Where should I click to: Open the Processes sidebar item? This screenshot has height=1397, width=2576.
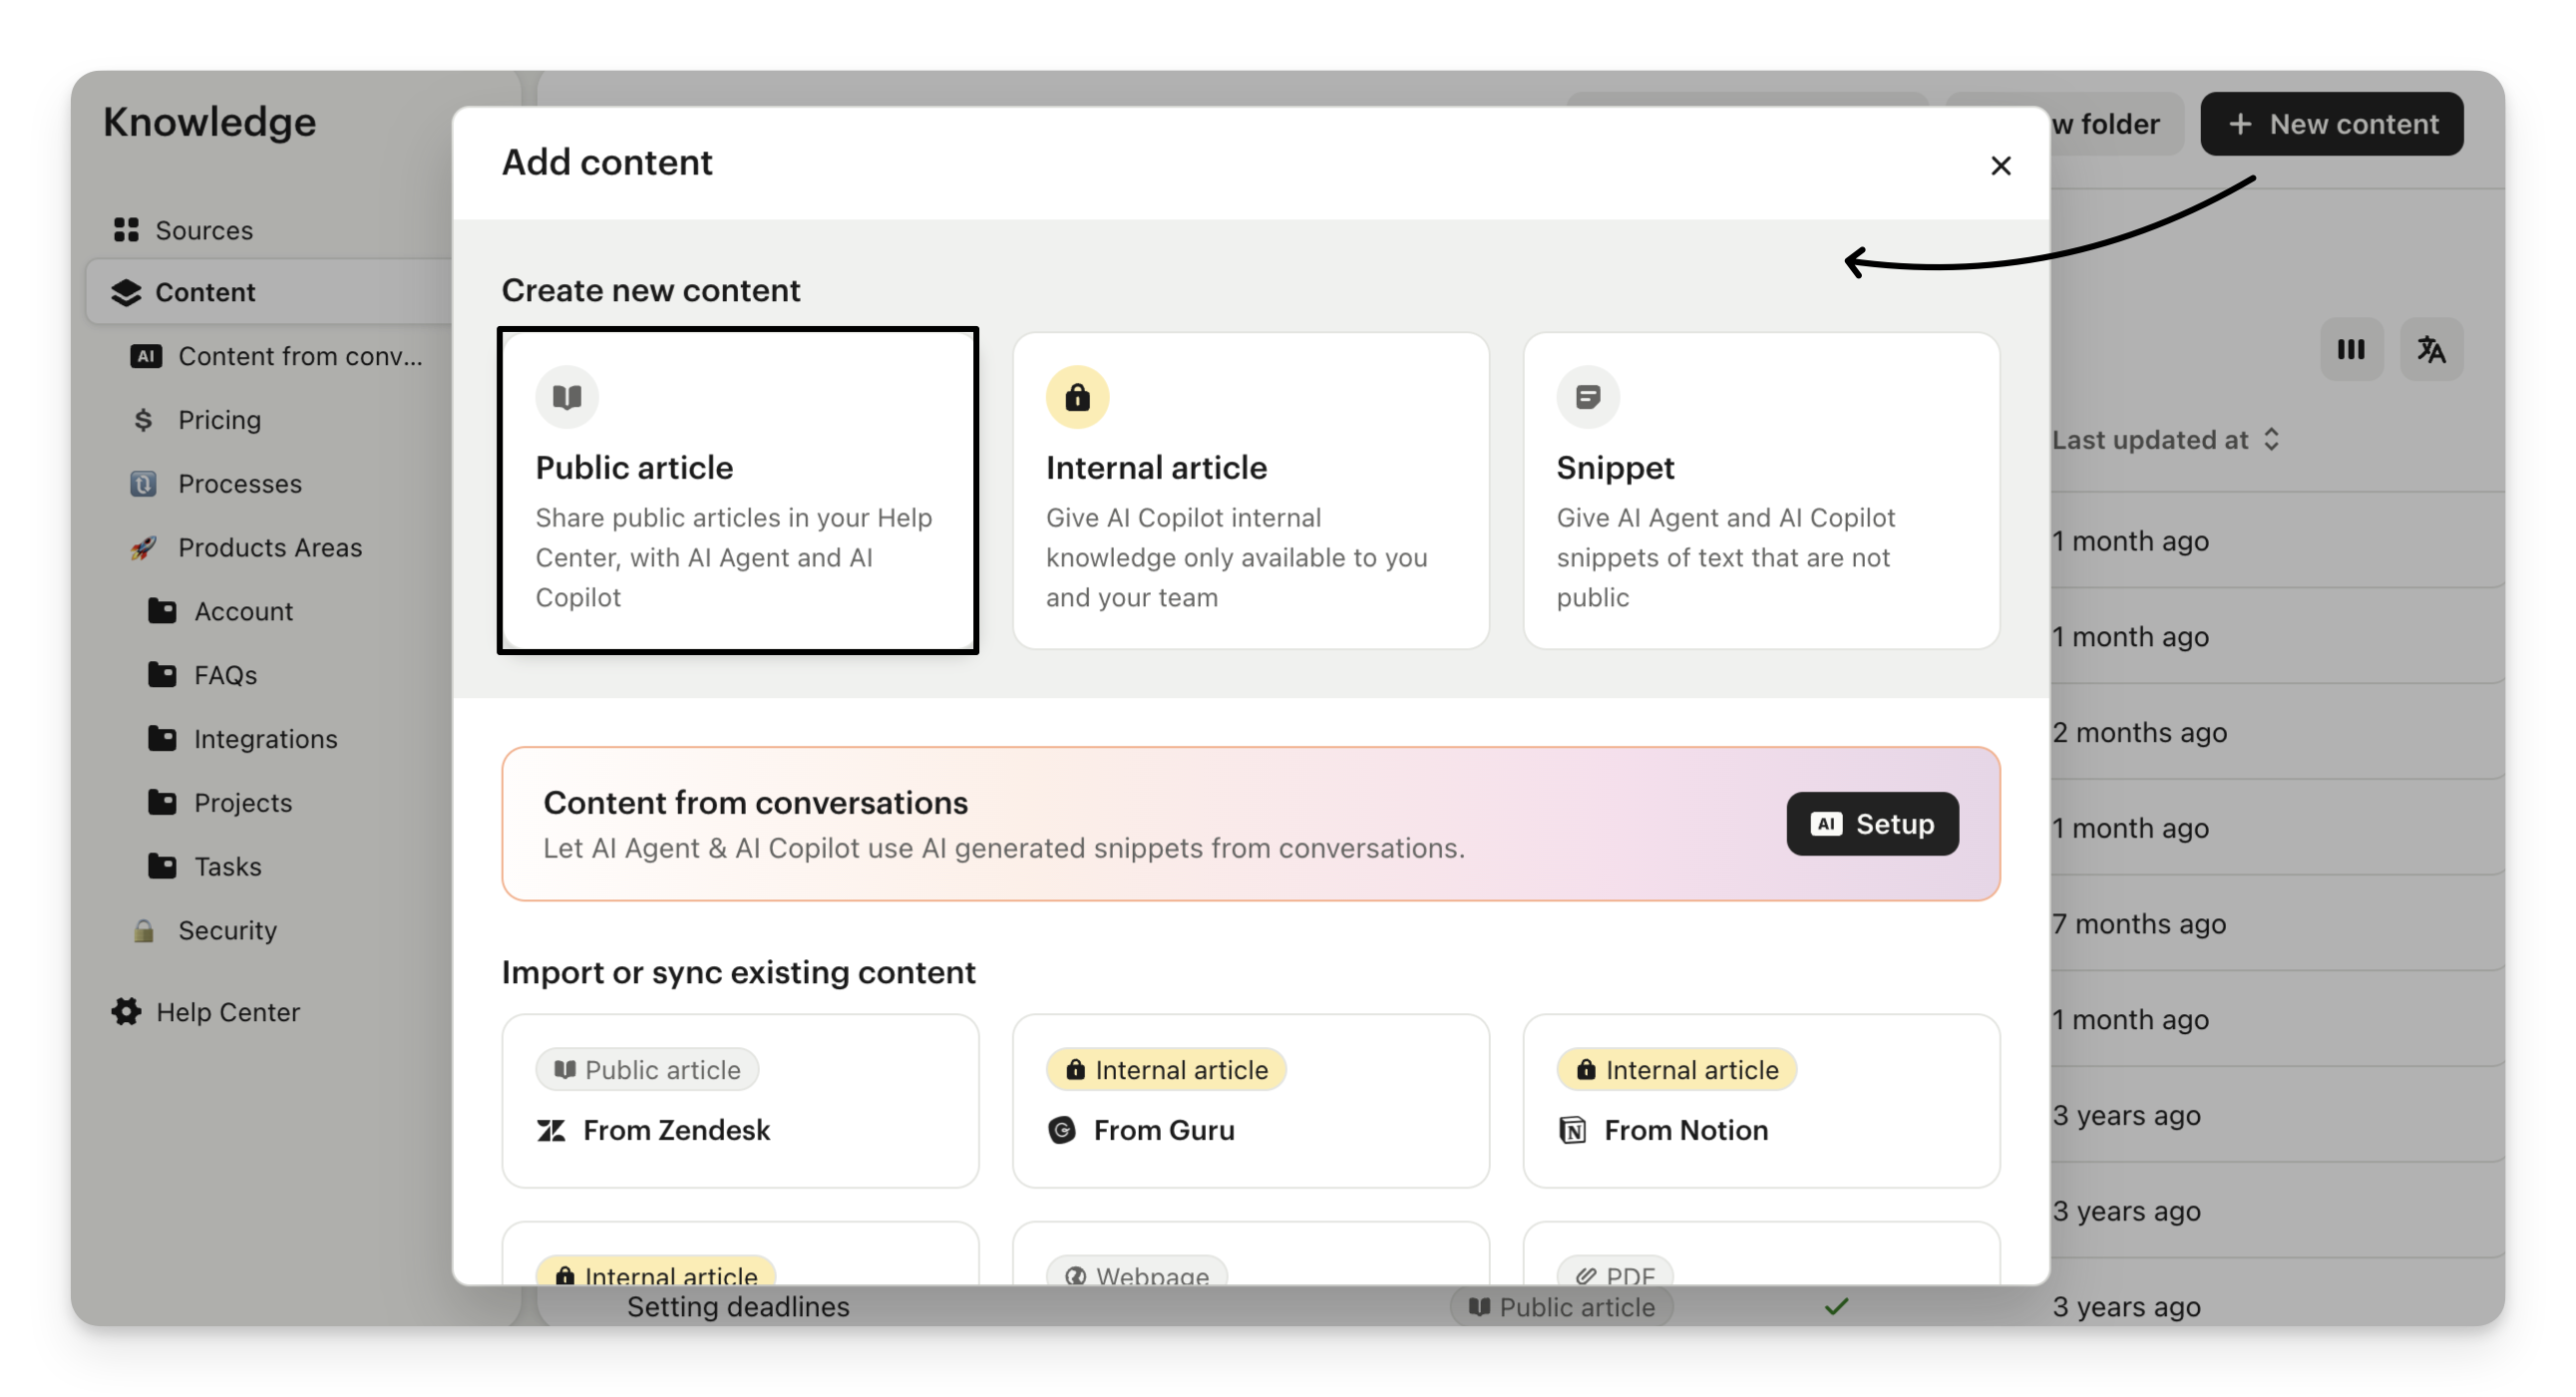pyautogui.click(x=239, y=484)
